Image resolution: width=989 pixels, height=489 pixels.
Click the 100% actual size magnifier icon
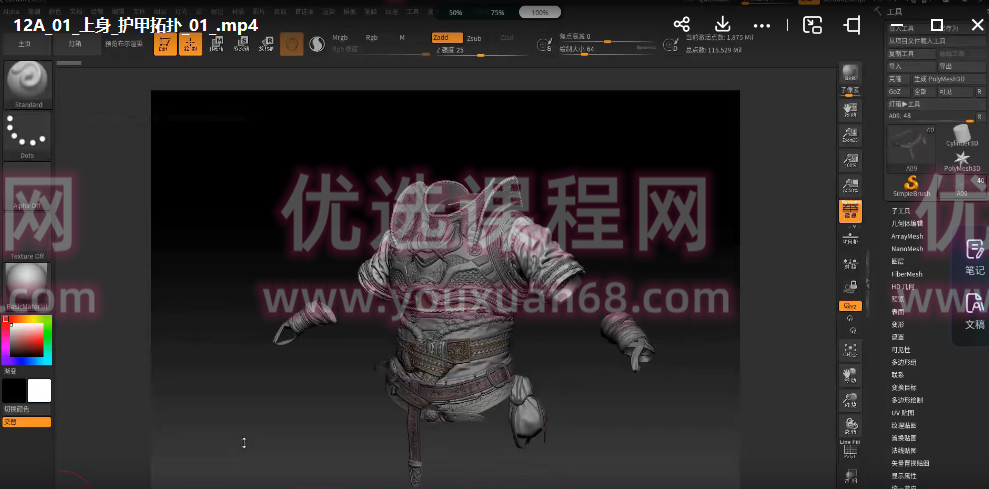point(850,161)
